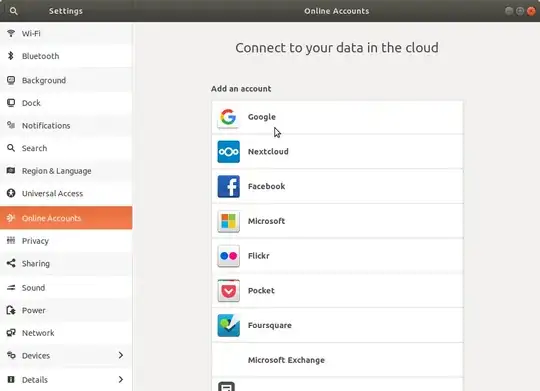Viewport: 540px width, 391px height.
Task: Click the Wi-Fi icon in sidebar
Action: click(x=11, y=33)
